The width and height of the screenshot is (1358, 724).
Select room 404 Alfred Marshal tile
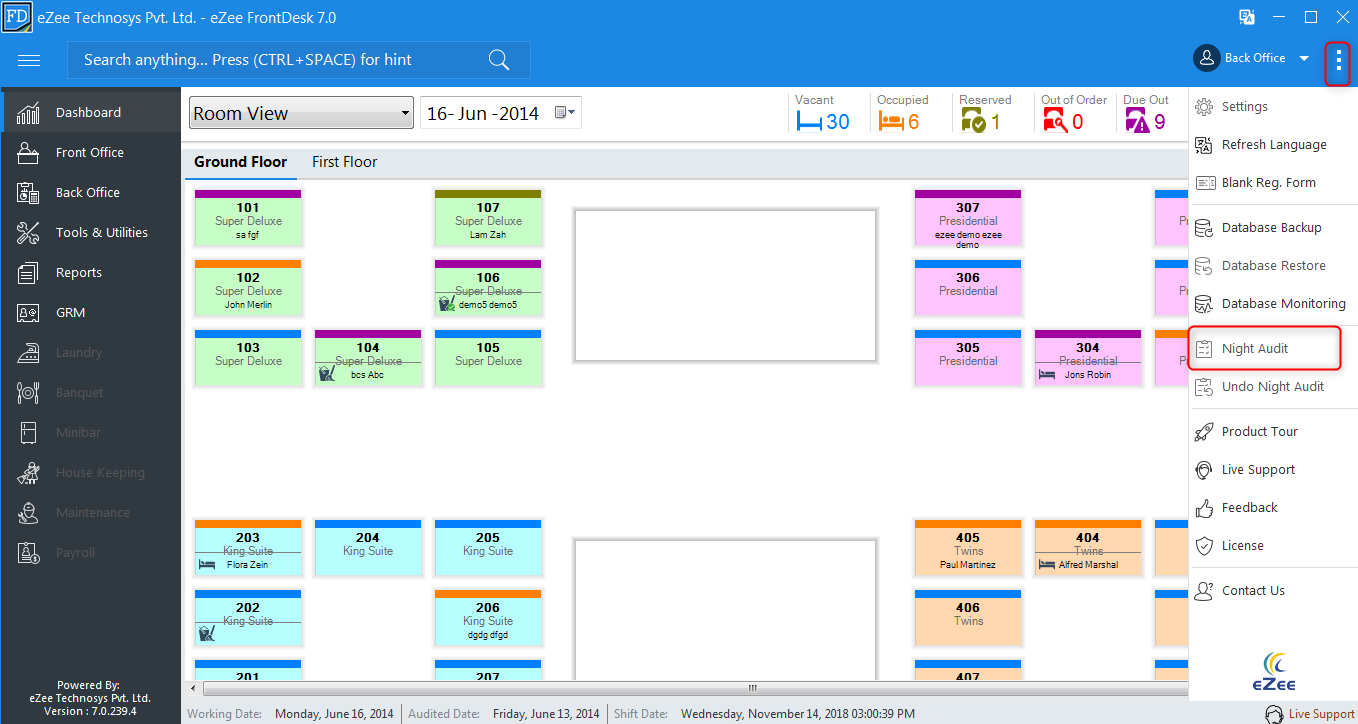point(1088,548)
